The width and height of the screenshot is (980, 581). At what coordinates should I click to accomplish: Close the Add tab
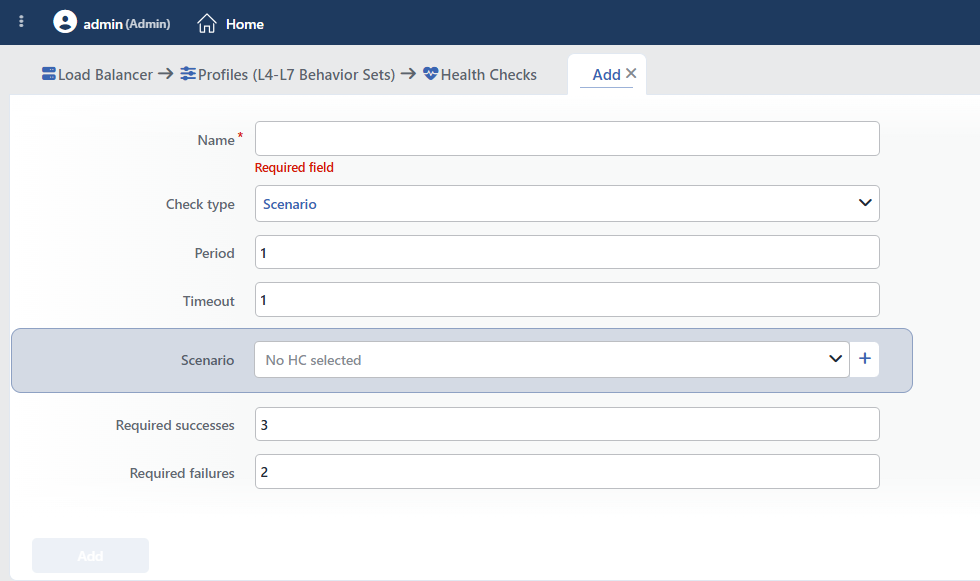point(631,73)
